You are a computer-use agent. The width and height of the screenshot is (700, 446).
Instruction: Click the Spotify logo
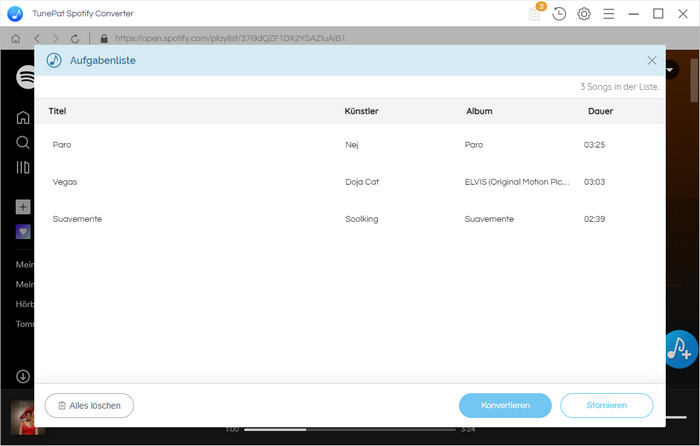25,77
